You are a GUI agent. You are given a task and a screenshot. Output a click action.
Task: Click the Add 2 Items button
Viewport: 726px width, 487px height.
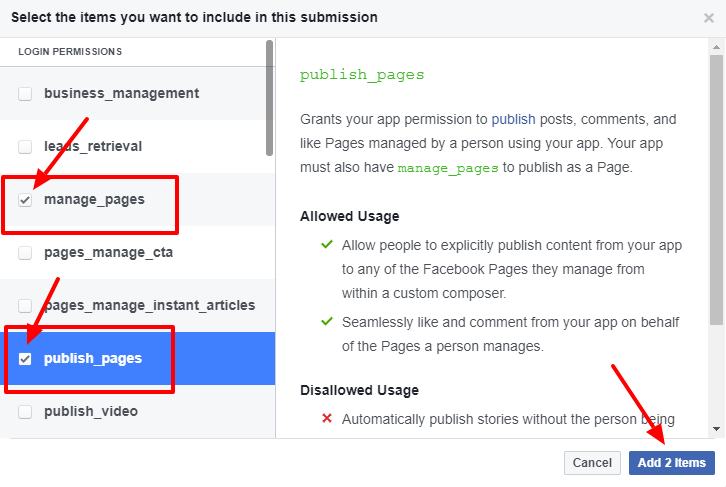[x=671, y=463]
